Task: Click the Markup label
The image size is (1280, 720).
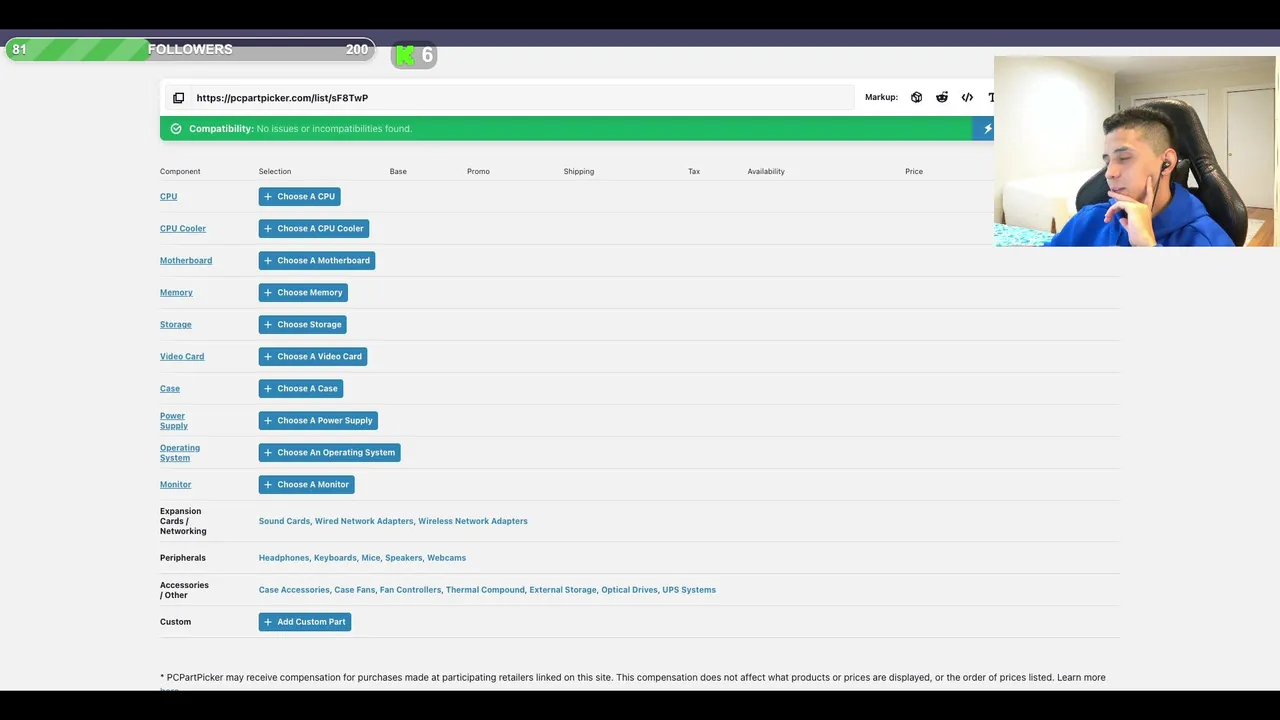Action: click(881, 97)
